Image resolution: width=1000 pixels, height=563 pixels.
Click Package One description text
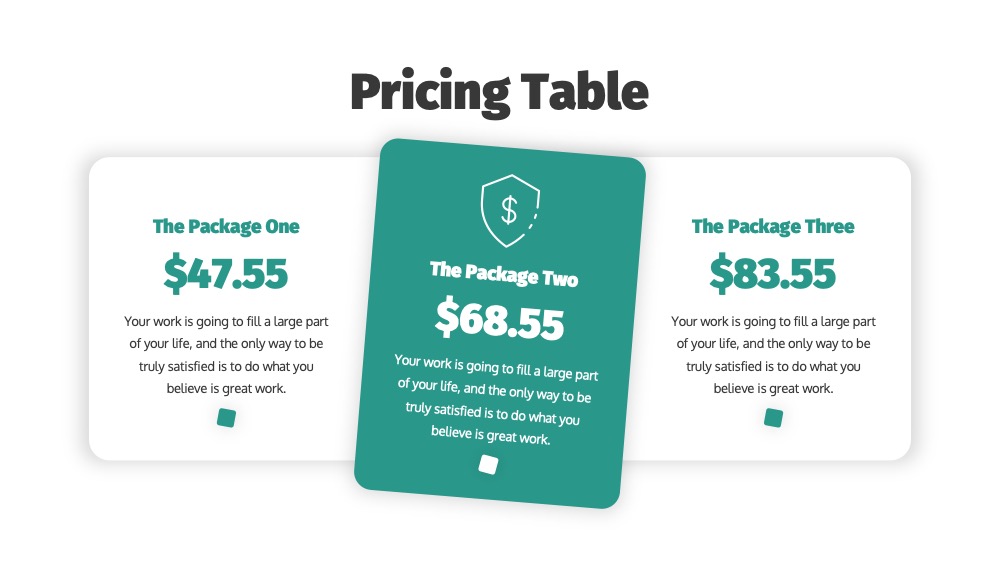[226, 355]
